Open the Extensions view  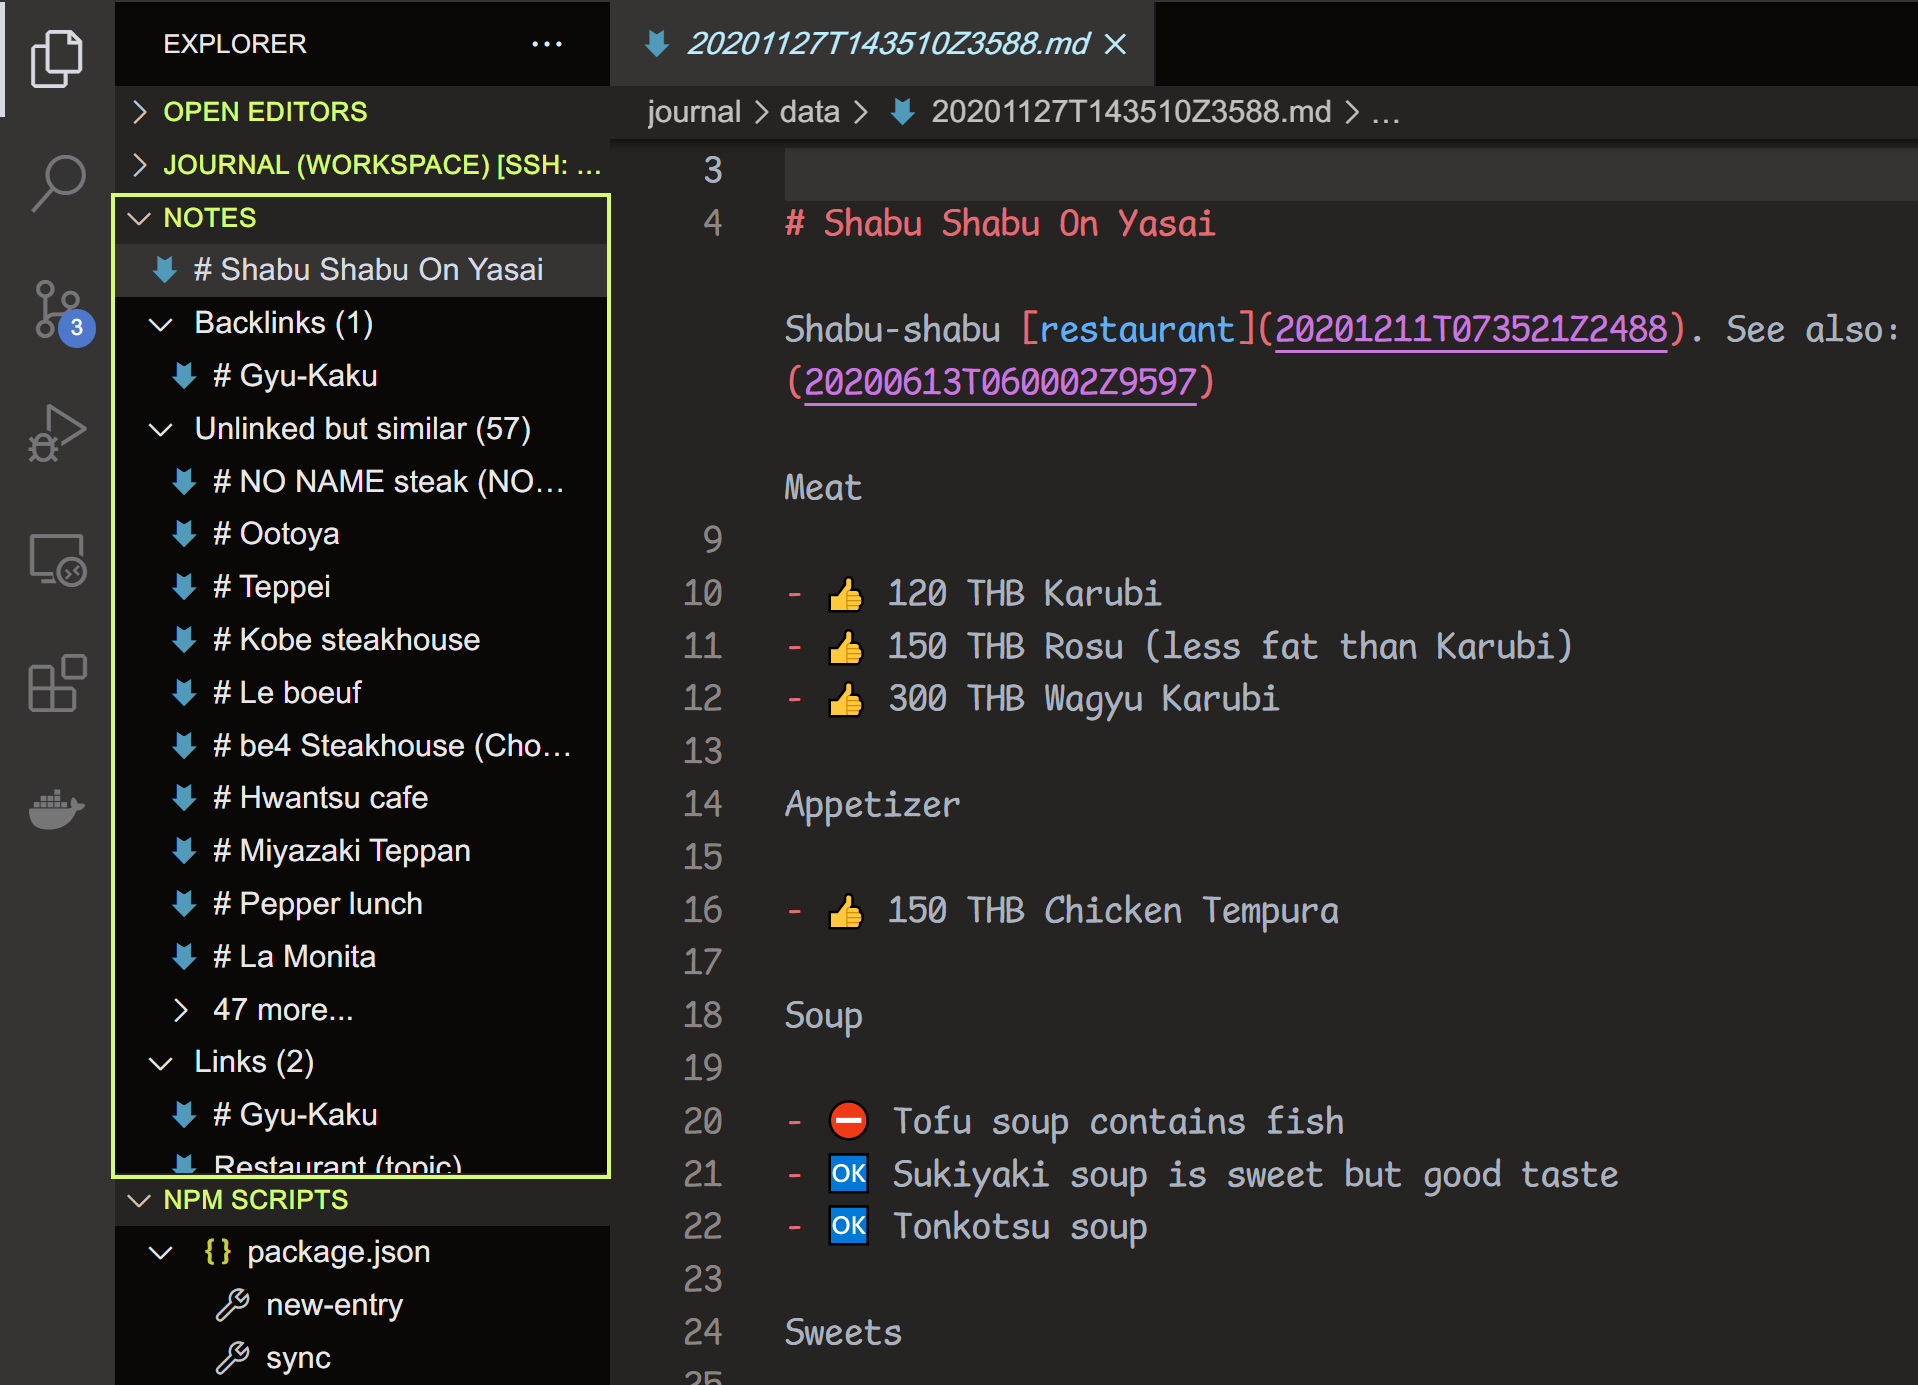tap(57, 684)
